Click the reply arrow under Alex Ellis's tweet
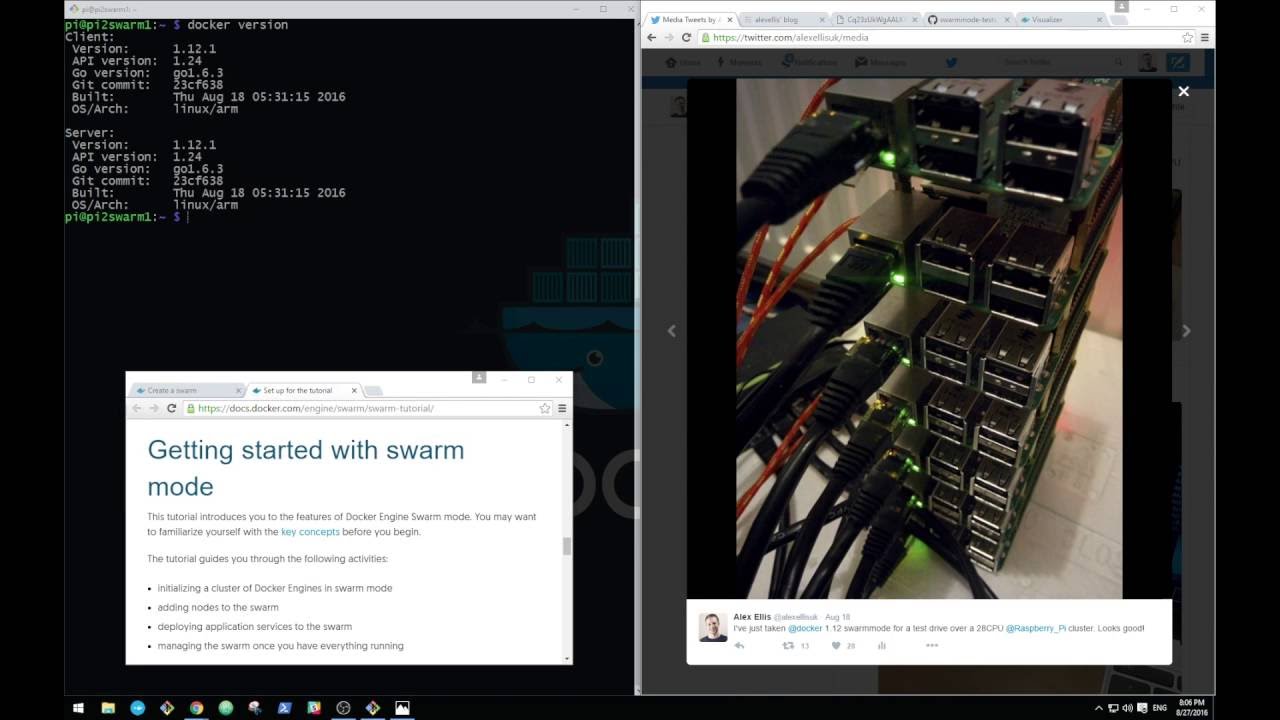 740,646
